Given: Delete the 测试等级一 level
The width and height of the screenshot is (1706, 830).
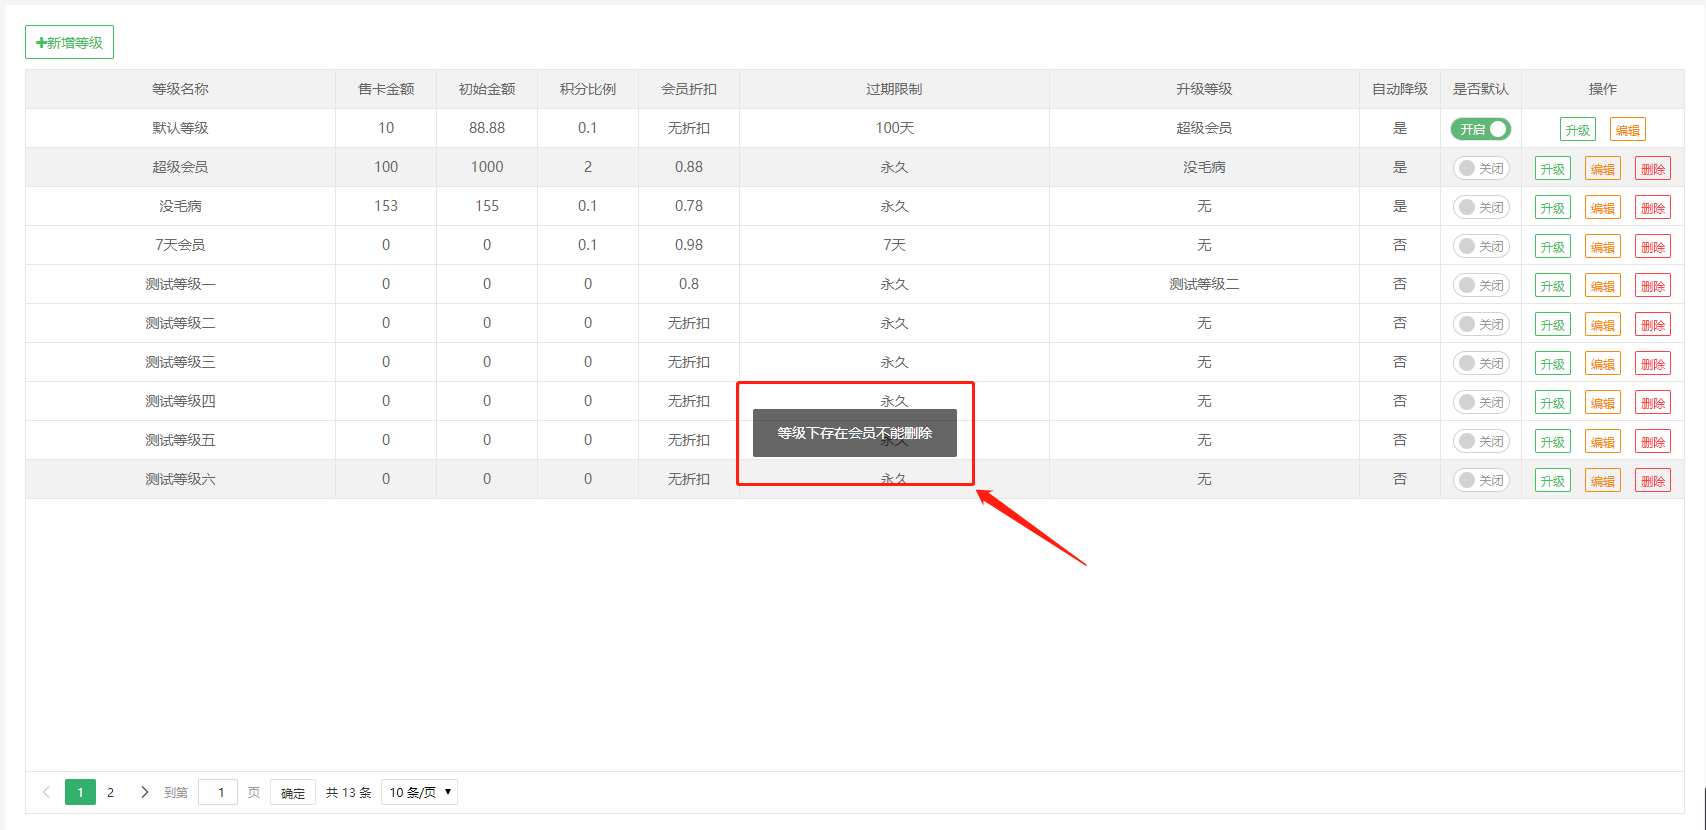Looking at the screenshot, I should [1652, 286].
